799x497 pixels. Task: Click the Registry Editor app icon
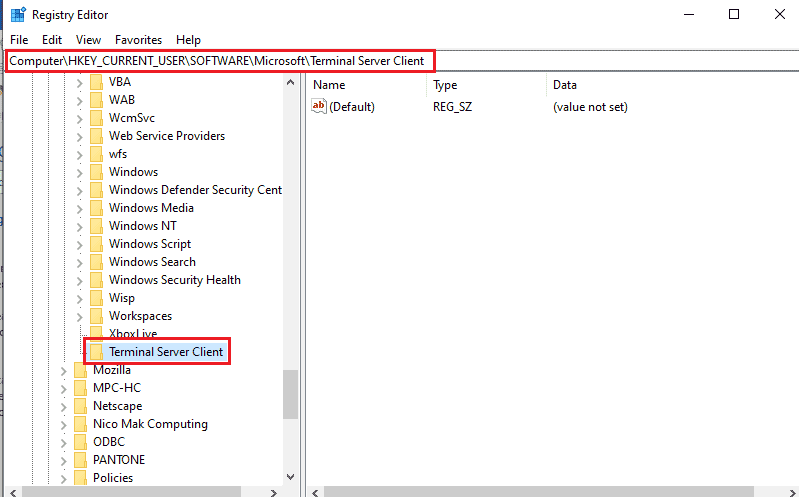tap(18, 15)
